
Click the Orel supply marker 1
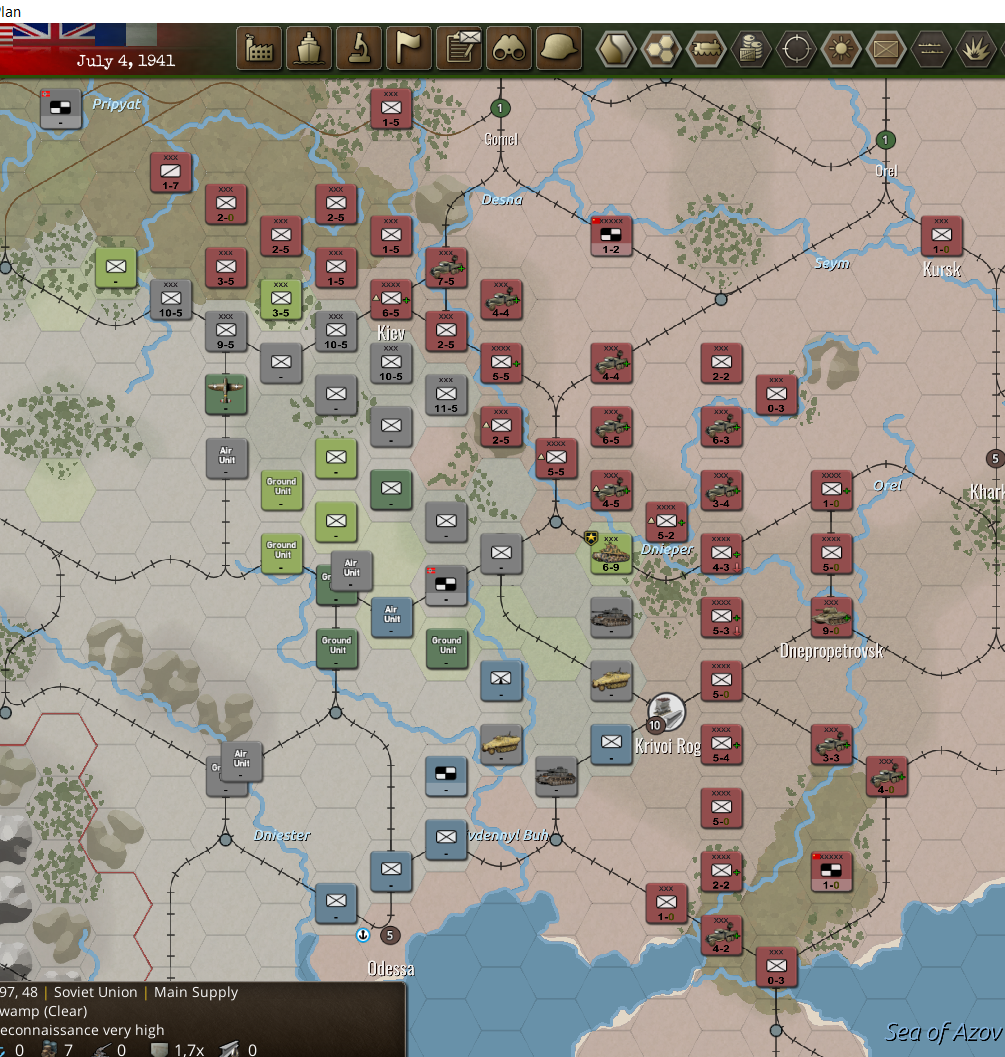point(886,140)
